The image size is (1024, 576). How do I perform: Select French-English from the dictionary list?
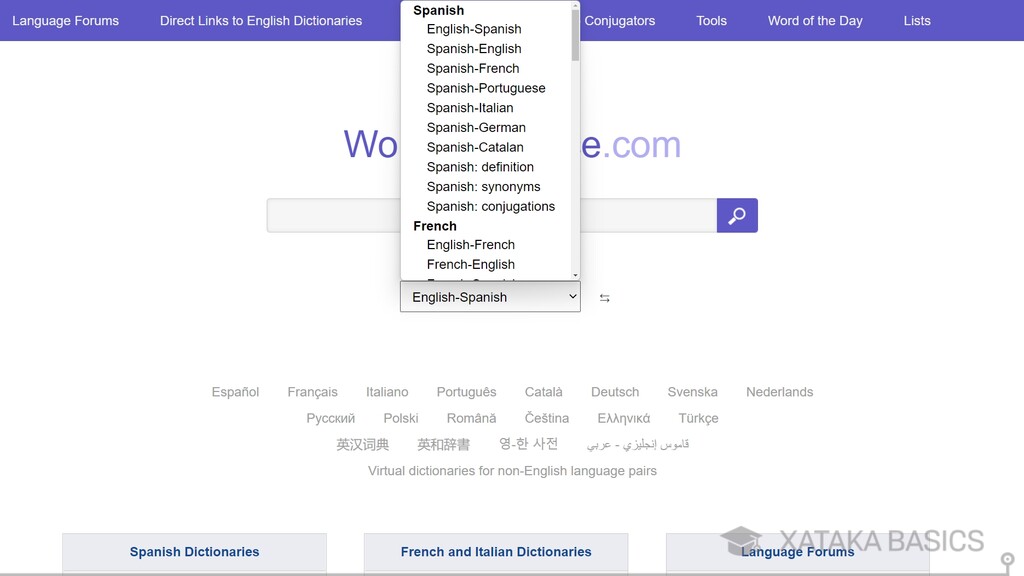(x=470, y=264)
